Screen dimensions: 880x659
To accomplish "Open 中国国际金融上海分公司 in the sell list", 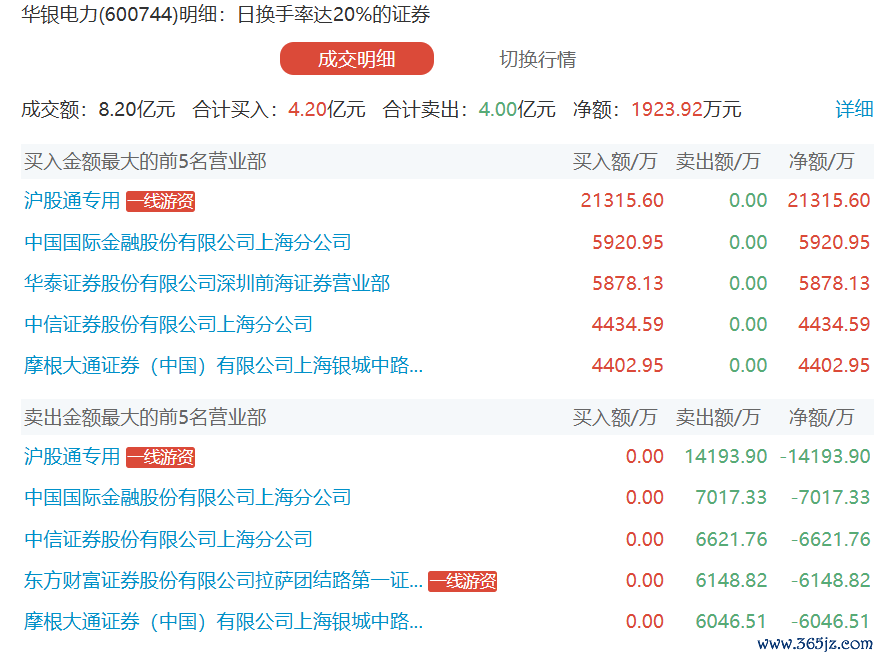I will (187, 497).
